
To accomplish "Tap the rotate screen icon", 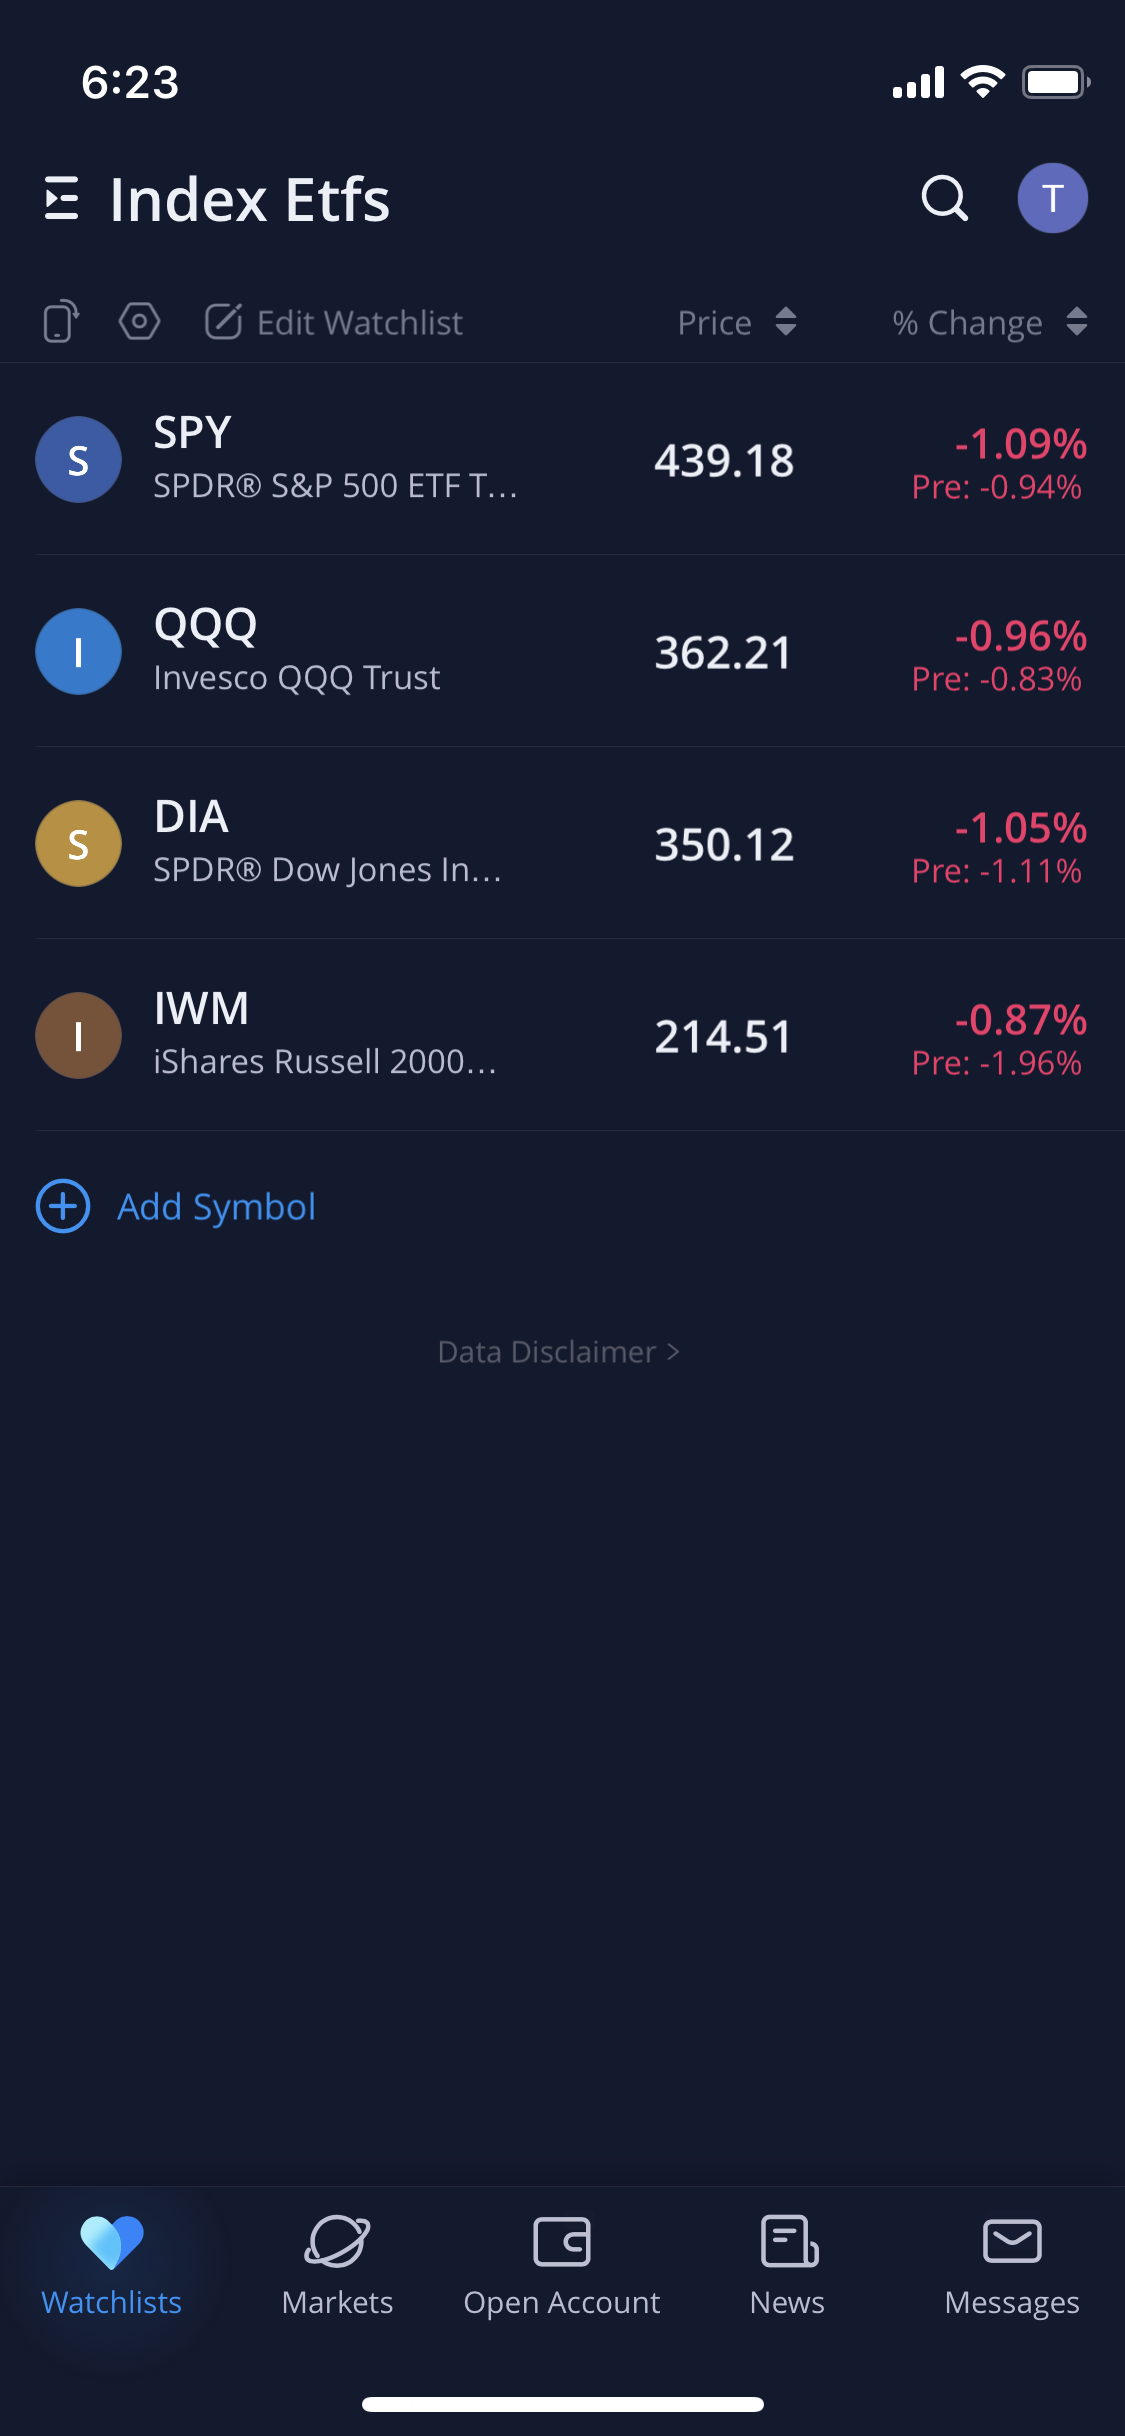I will pyautogui.click(x=61, y=322).
